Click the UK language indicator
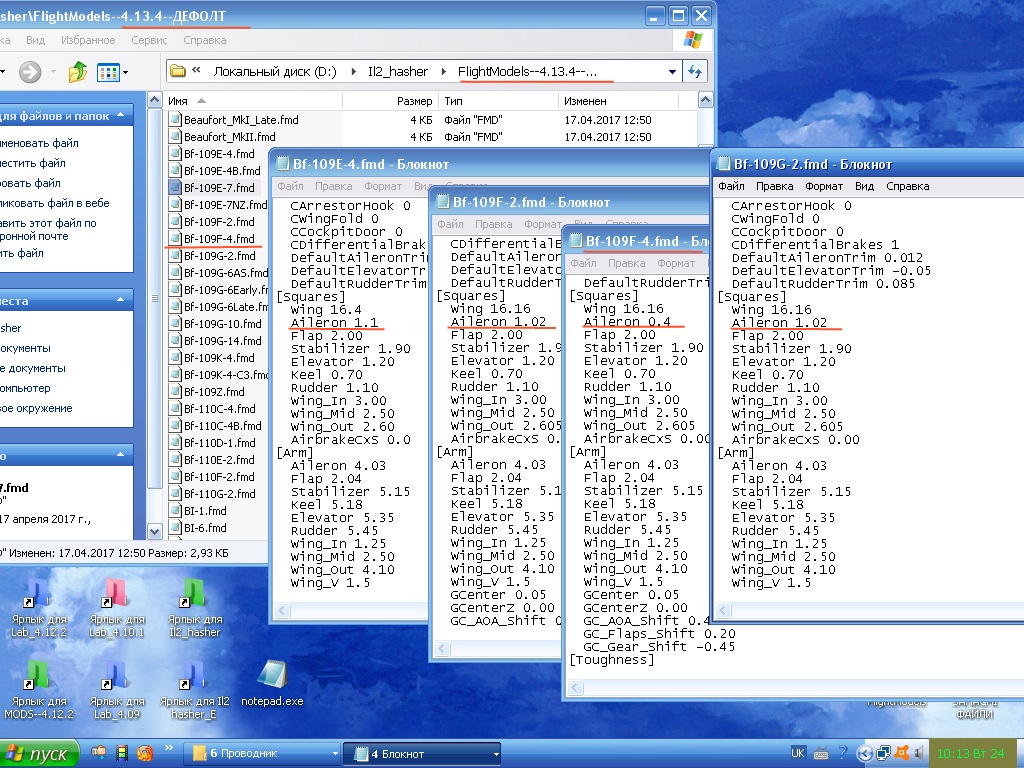1024x768 pixels. point(798,753)
